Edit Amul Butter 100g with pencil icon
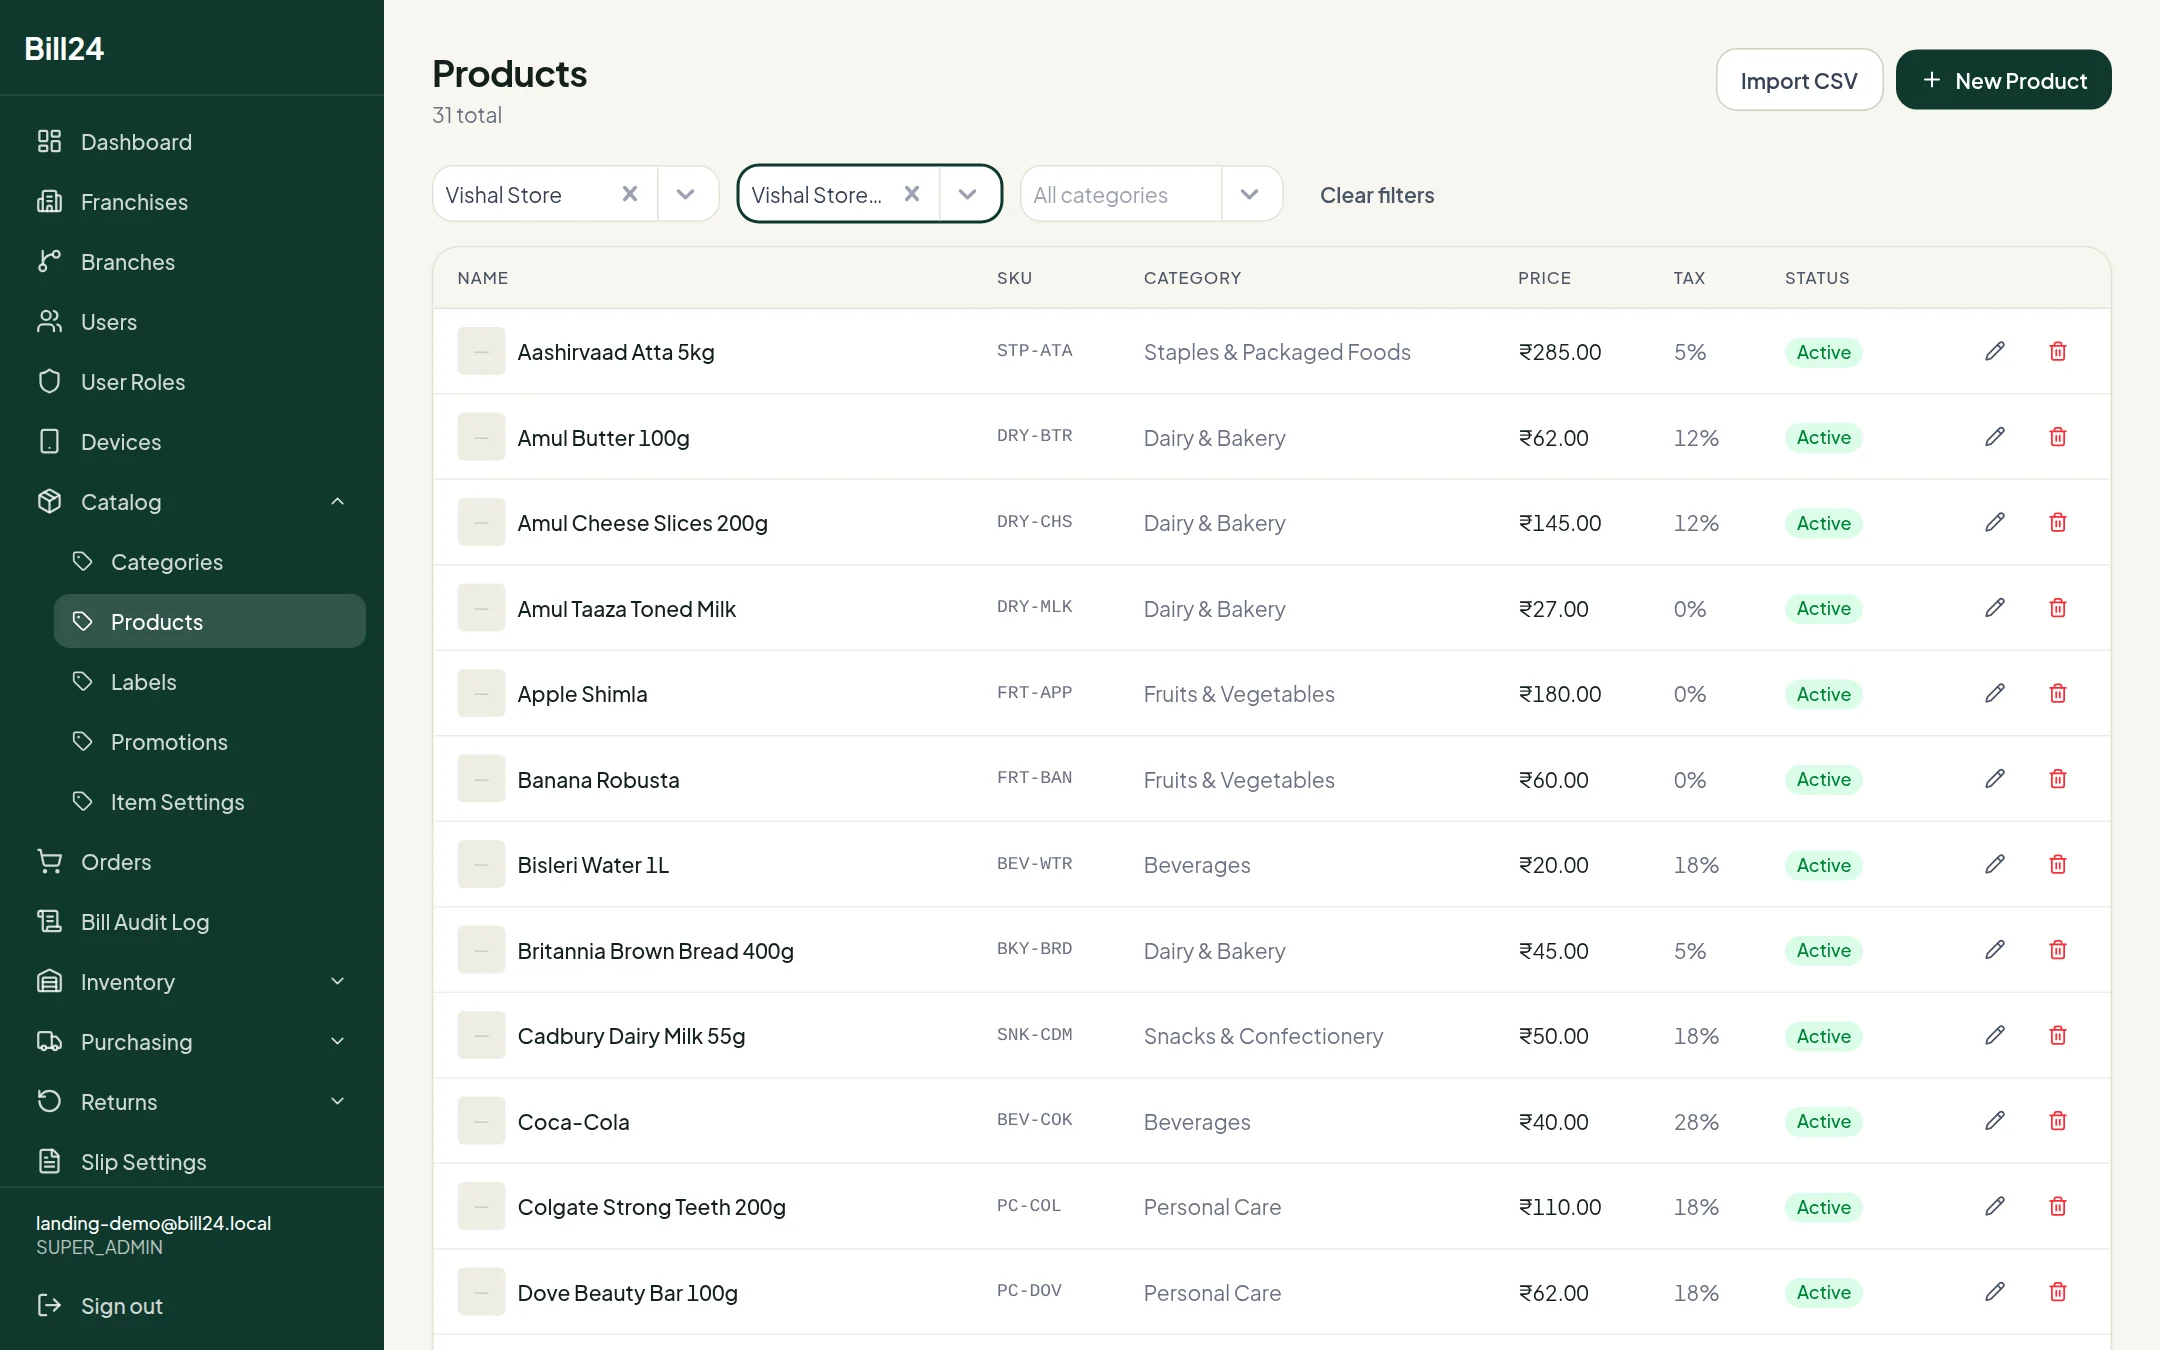 (1995, 437)
